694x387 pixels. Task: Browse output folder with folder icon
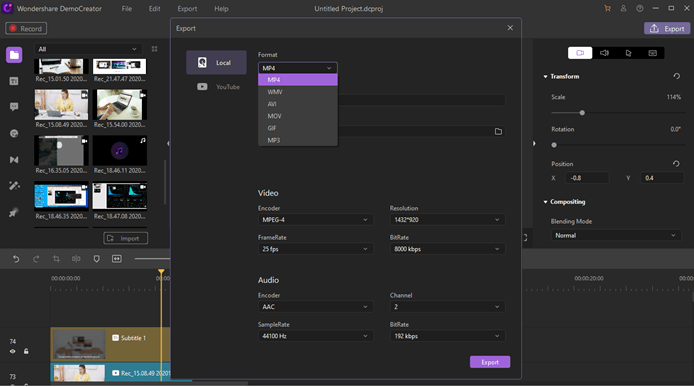(x=498, y=132)
